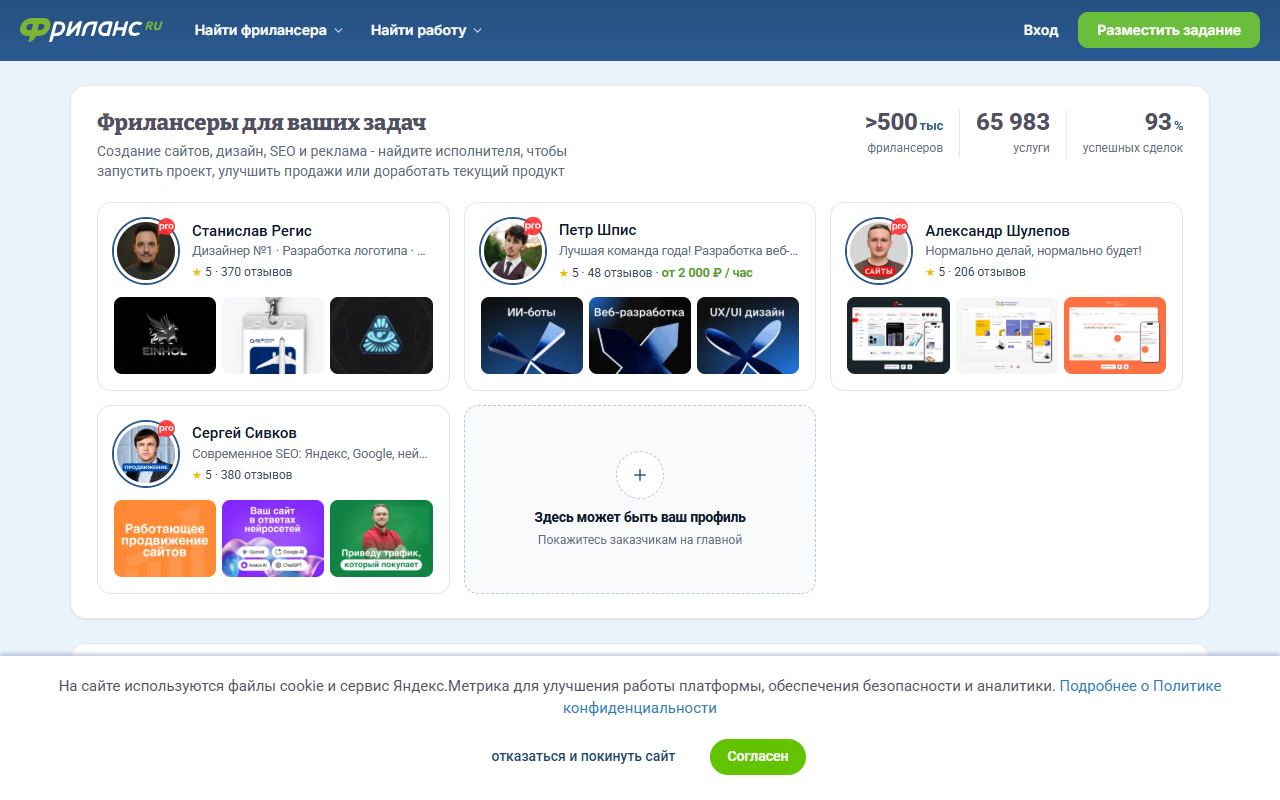Click the plus icon to add your profile
Screen dimensions: 1280x800
tap(640, 475)
